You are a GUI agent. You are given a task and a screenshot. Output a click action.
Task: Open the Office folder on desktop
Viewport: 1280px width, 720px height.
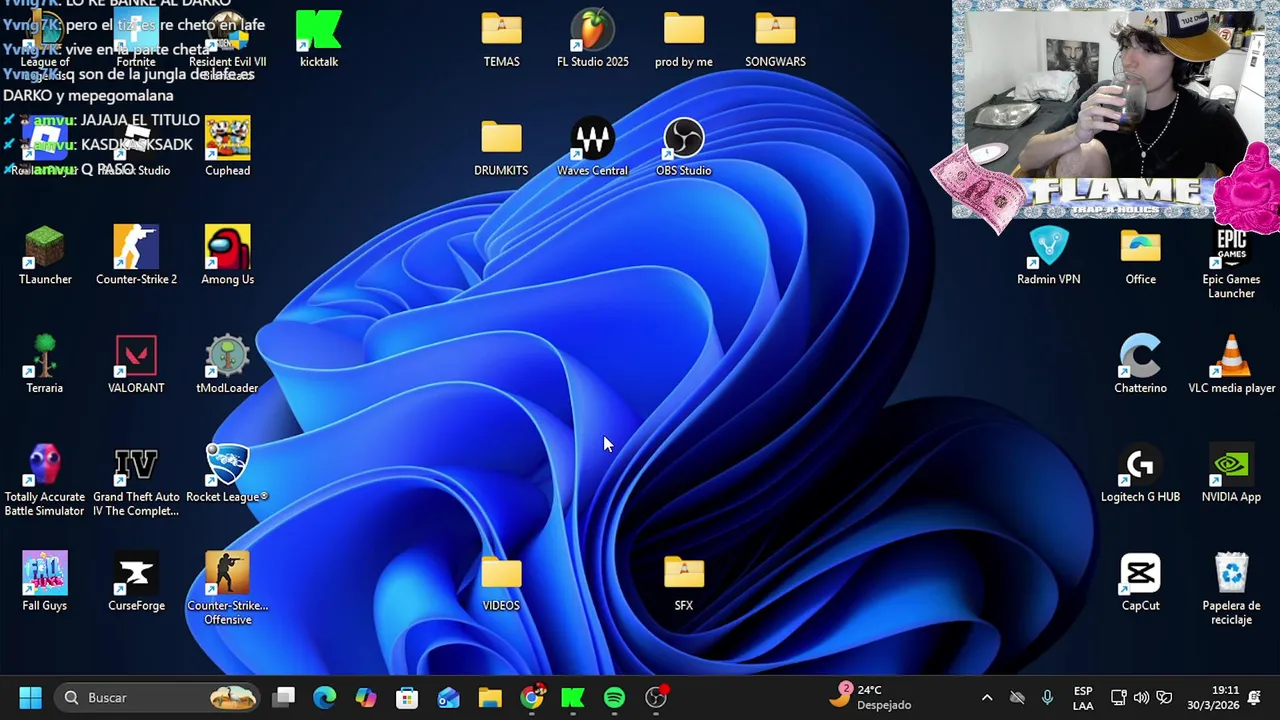(x=1140, y=257)
